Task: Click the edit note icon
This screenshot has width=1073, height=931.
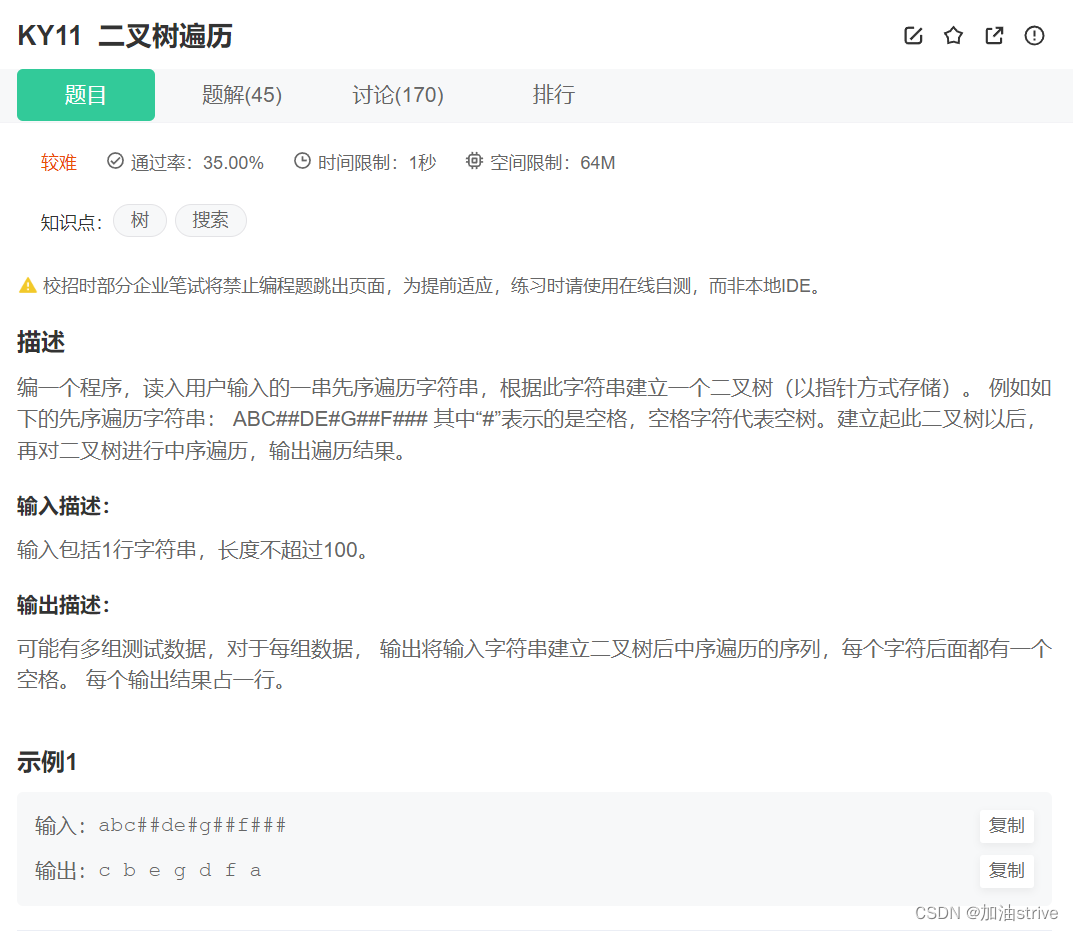Action: (x=913, y=36)
